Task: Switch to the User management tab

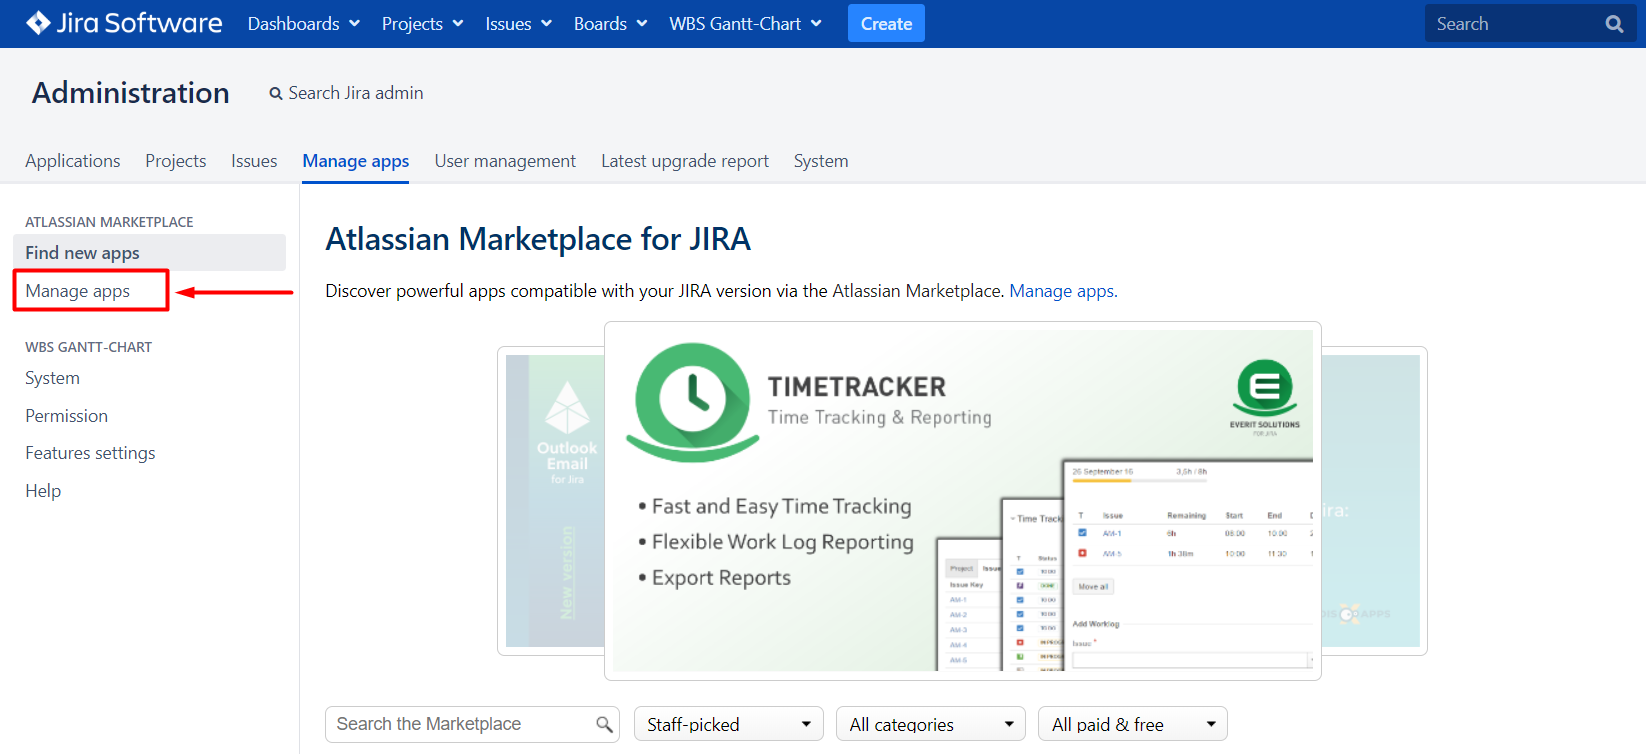Action: click(505, 161)
